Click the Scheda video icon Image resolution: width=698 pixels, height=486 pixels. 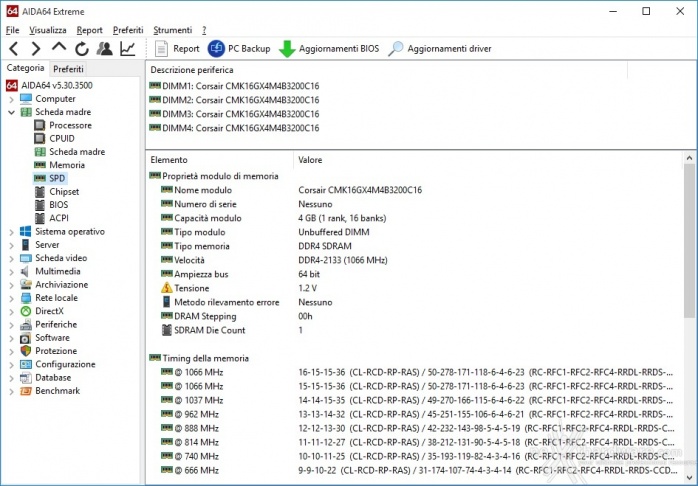pos(26,258)
